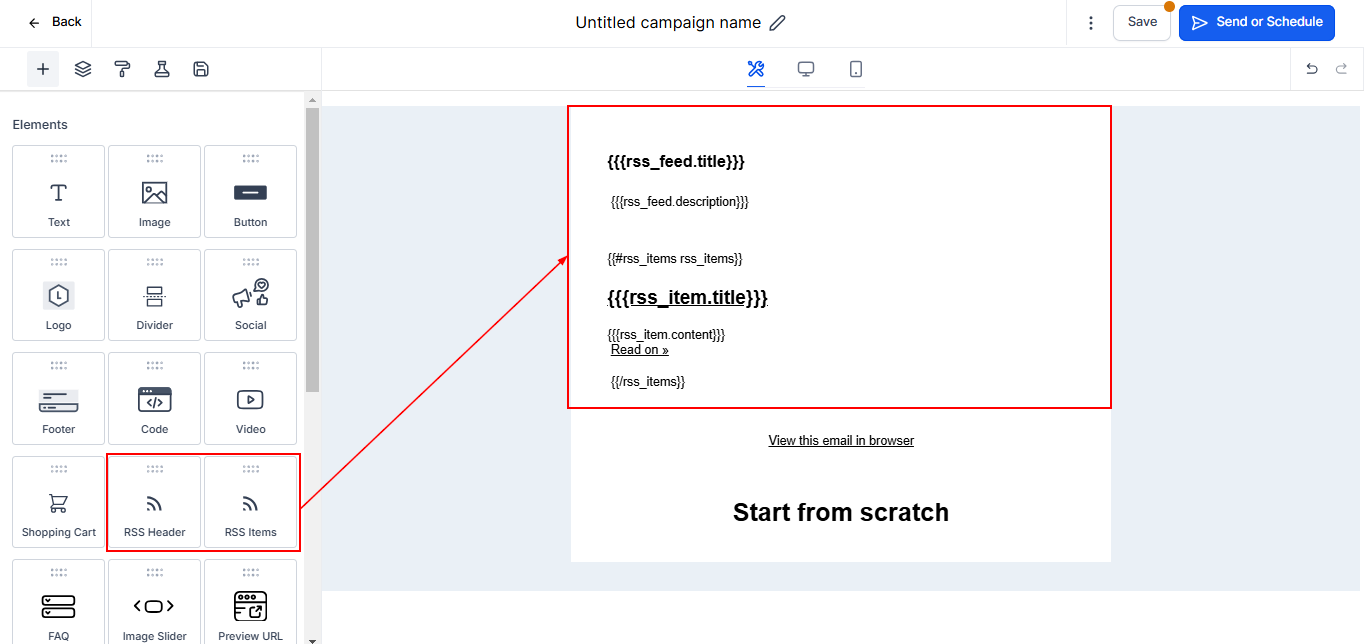Viewport: 1364px width, 644px height.
Task: Select the Footer element
Action: tap(59, 398)
